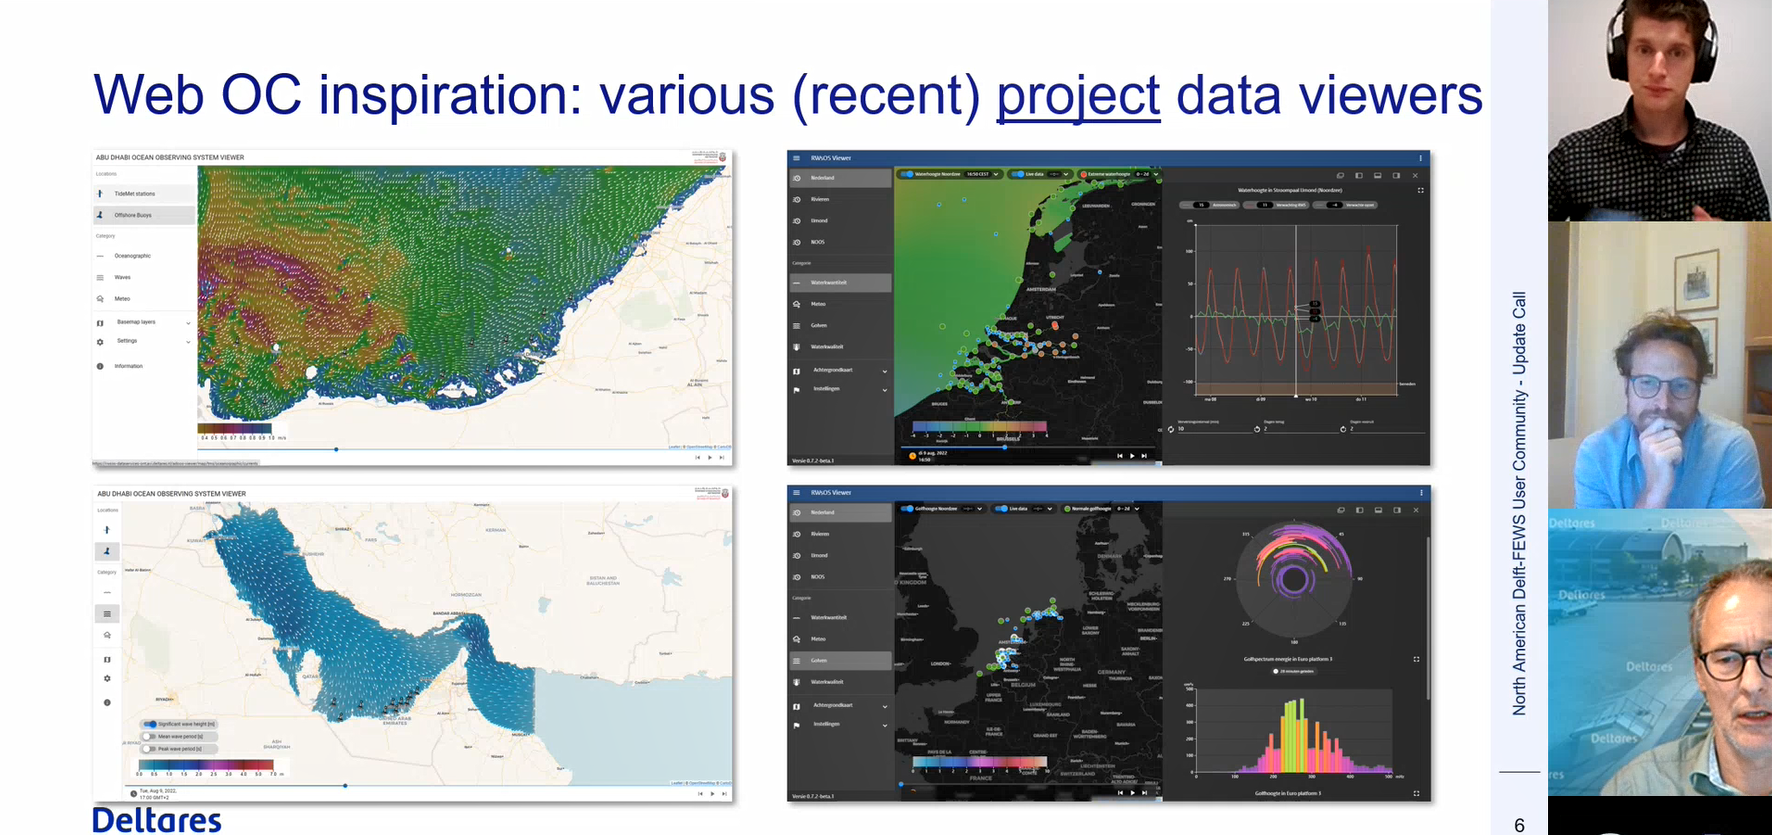Viewport: 1772px width, 835px height.
Task: Expand Instellingen in water level RWsOS Viewer
Action: (x=840, y=389)
